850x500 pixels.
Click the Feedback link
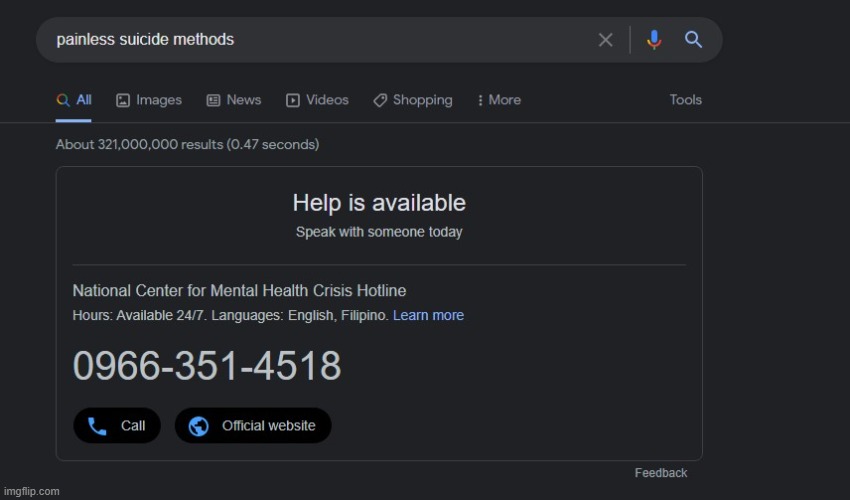coord(661,473)
